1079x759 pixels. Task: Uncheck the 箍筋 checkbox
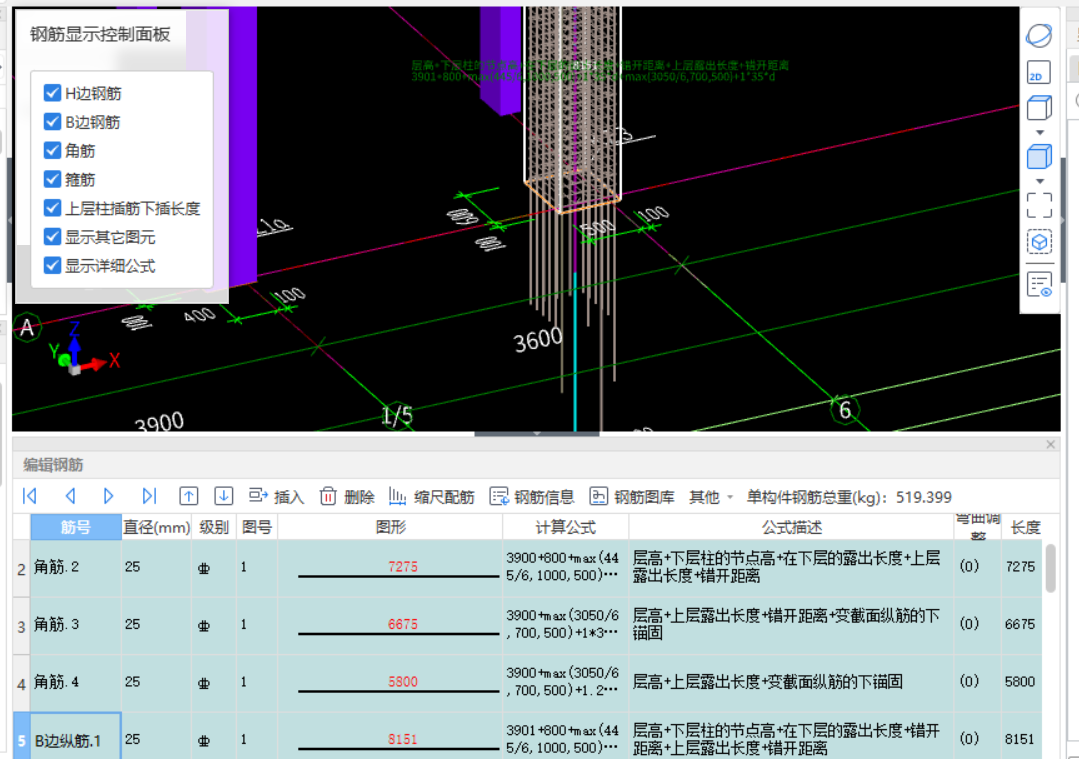coord(52,179)
